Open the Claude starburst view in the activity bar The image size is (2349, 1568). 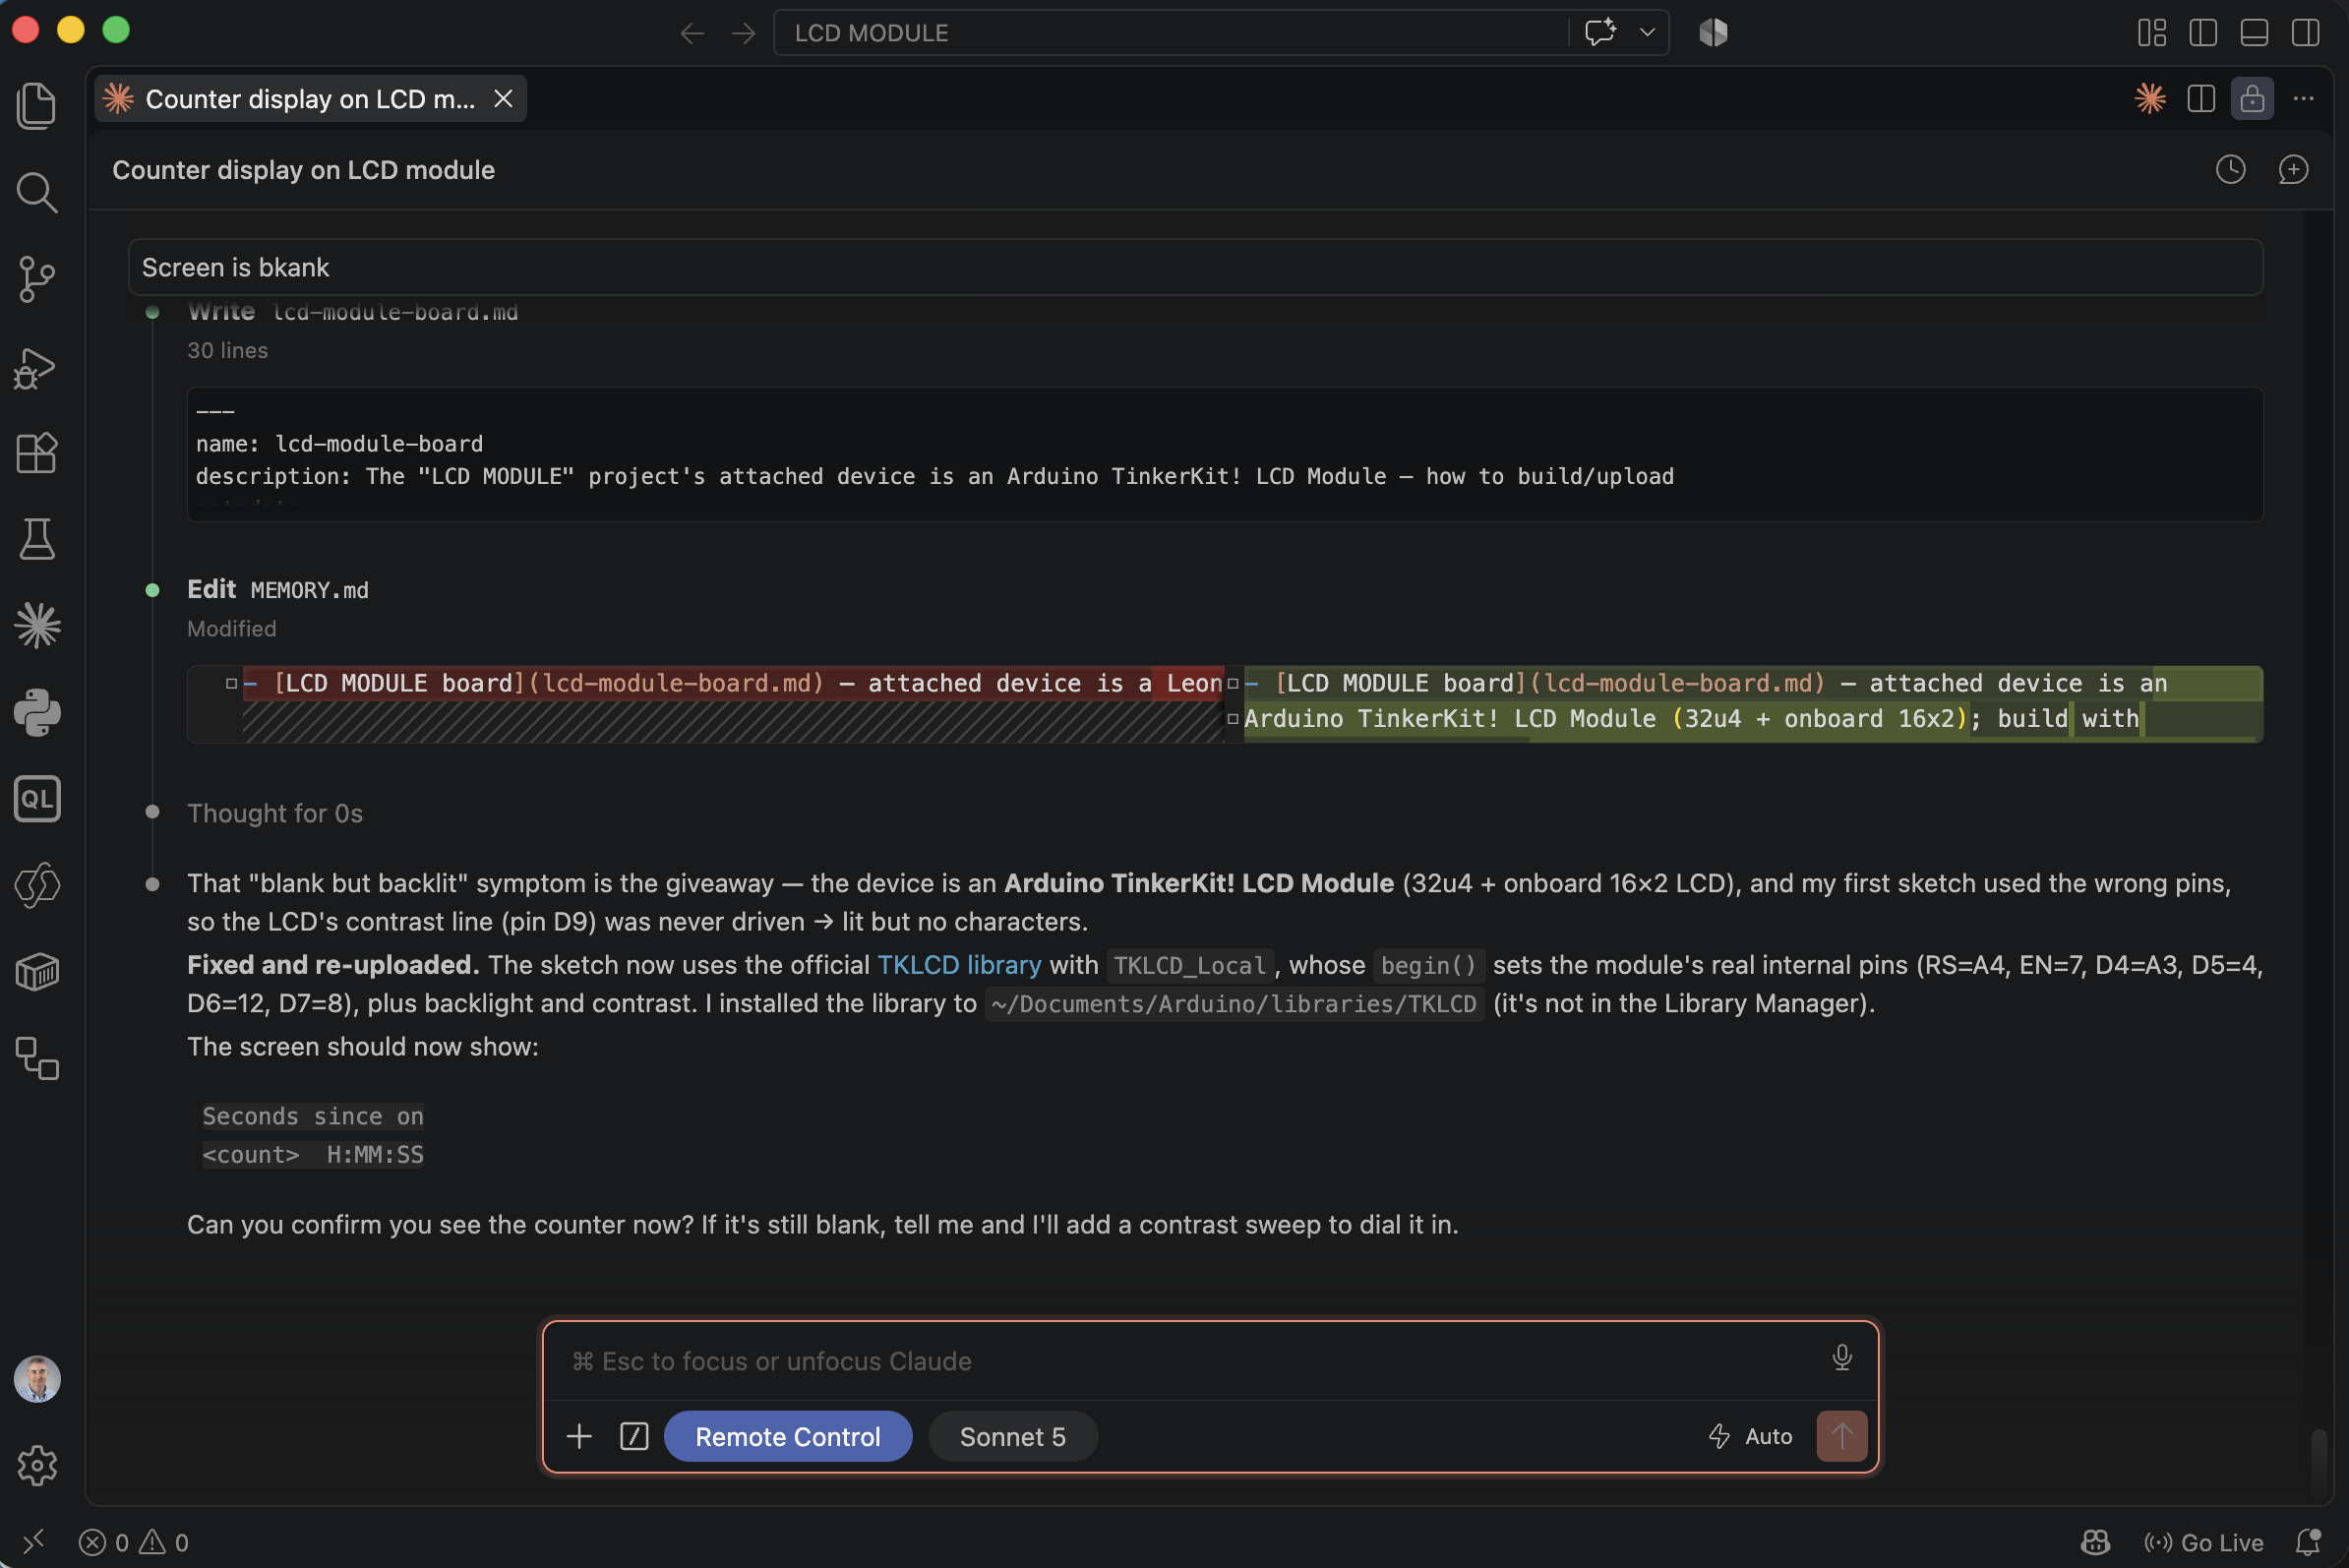(x=37, y=626)
